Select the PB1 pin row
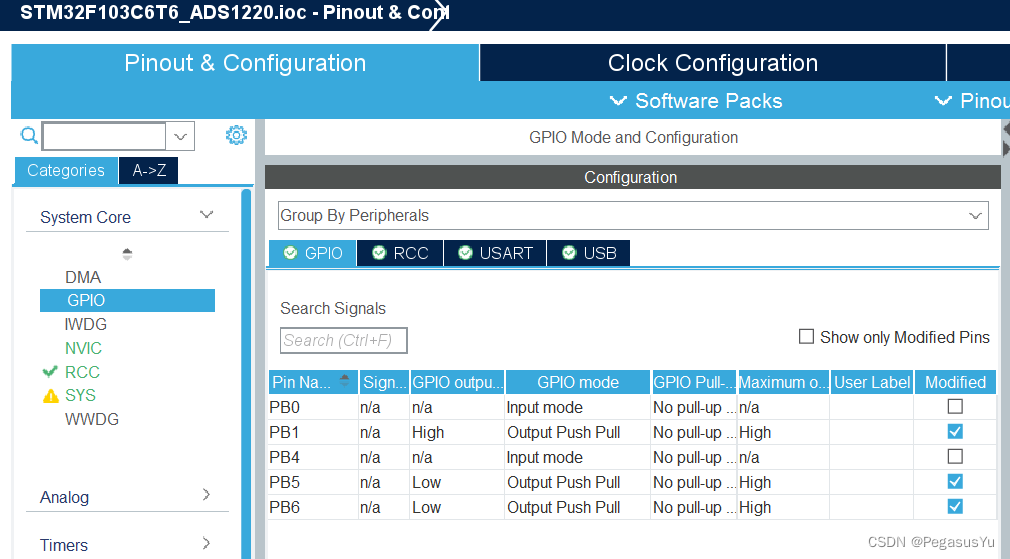 pyautogui.click(x=632, y=432)
